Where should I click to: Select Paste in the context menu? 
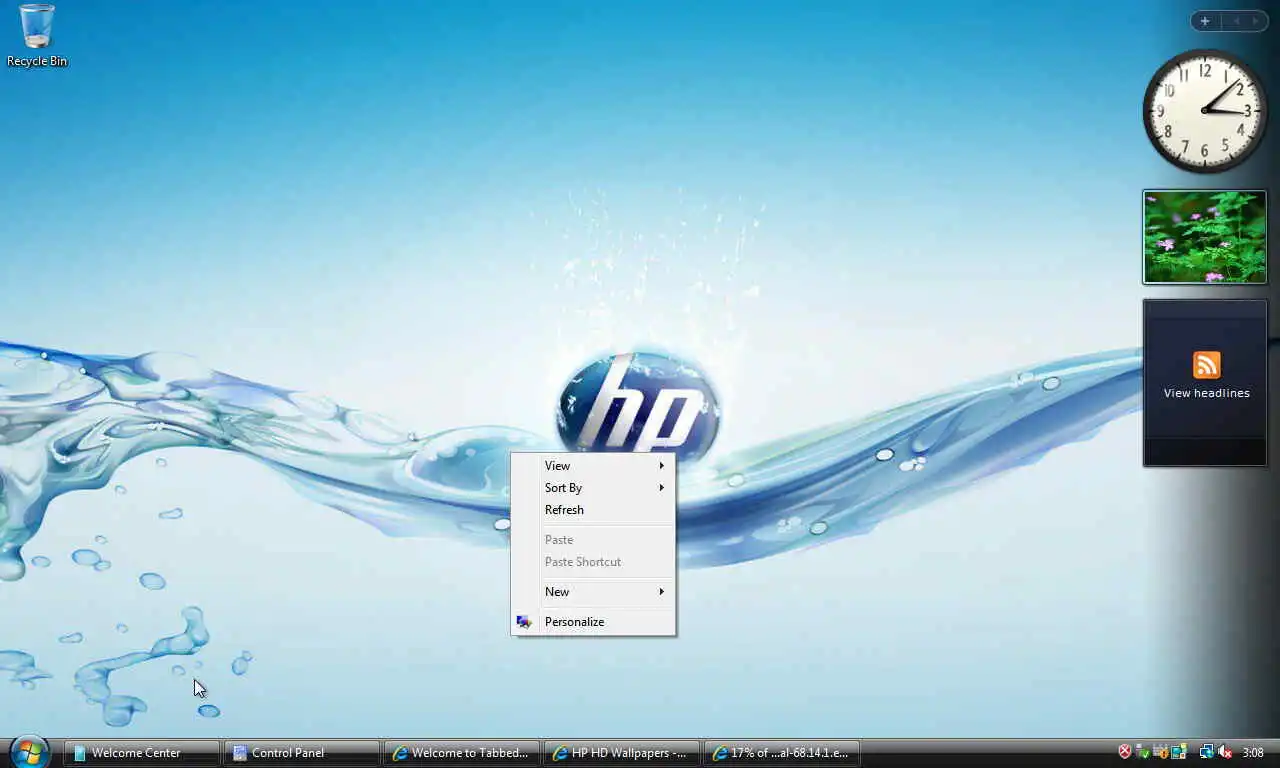coord(593,540)
